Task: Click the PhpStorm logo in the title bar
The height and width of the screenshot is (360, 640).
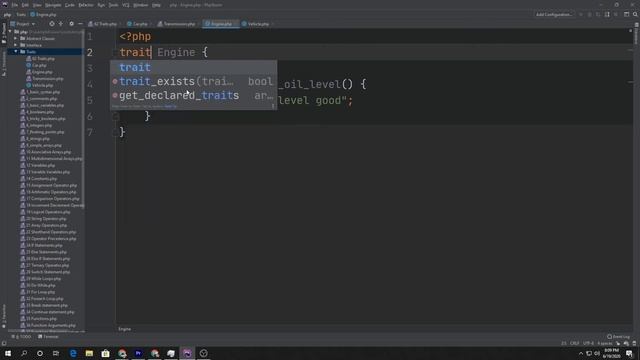Action: coord(5,5)
